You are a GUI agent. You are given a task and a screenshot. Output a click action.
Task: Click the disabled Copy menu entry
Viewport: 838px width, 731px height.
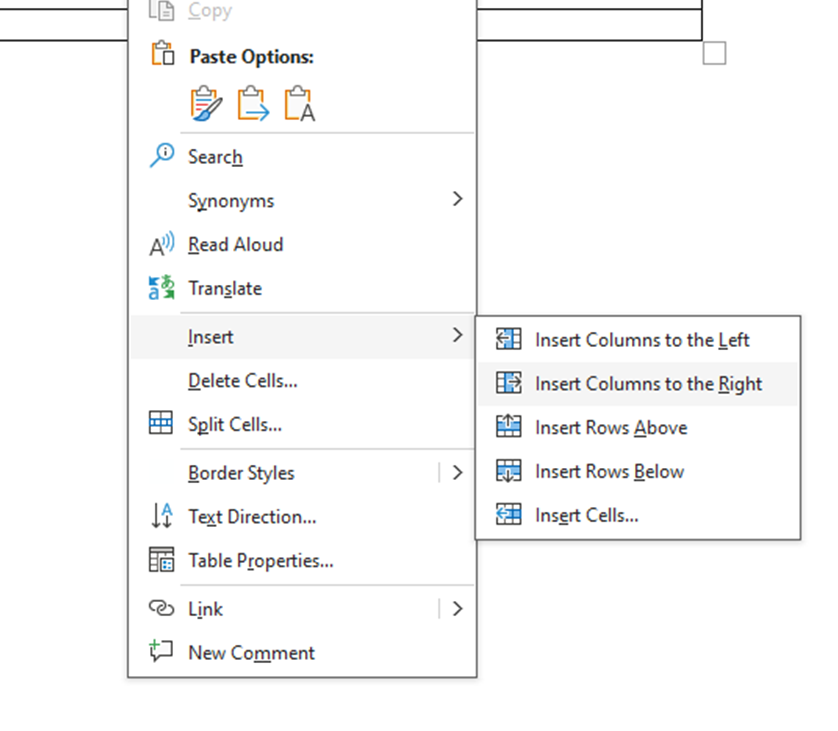coord(302,11)
